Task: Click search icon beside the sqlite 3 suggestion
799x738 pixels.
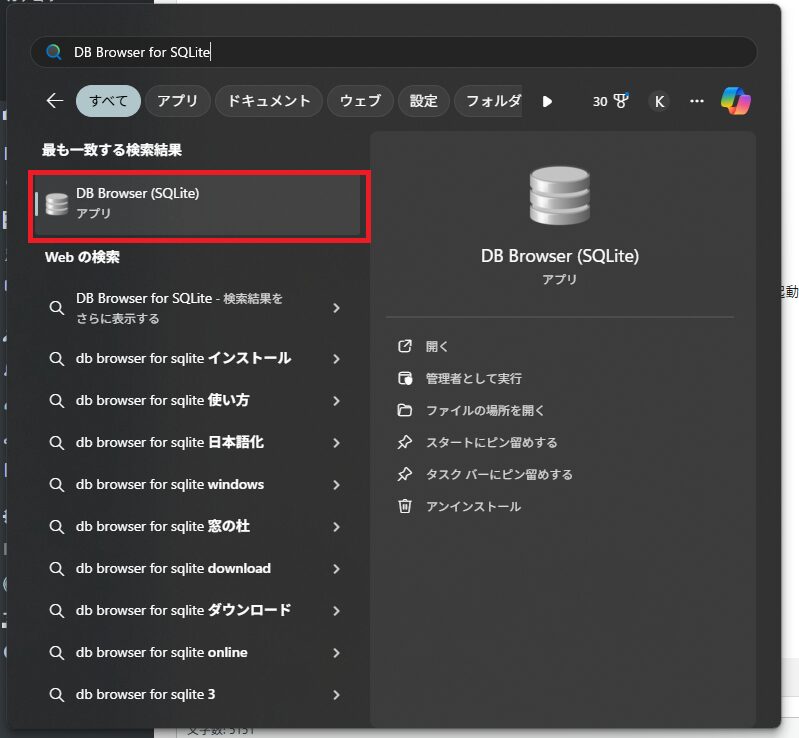Action: point(57,695)
